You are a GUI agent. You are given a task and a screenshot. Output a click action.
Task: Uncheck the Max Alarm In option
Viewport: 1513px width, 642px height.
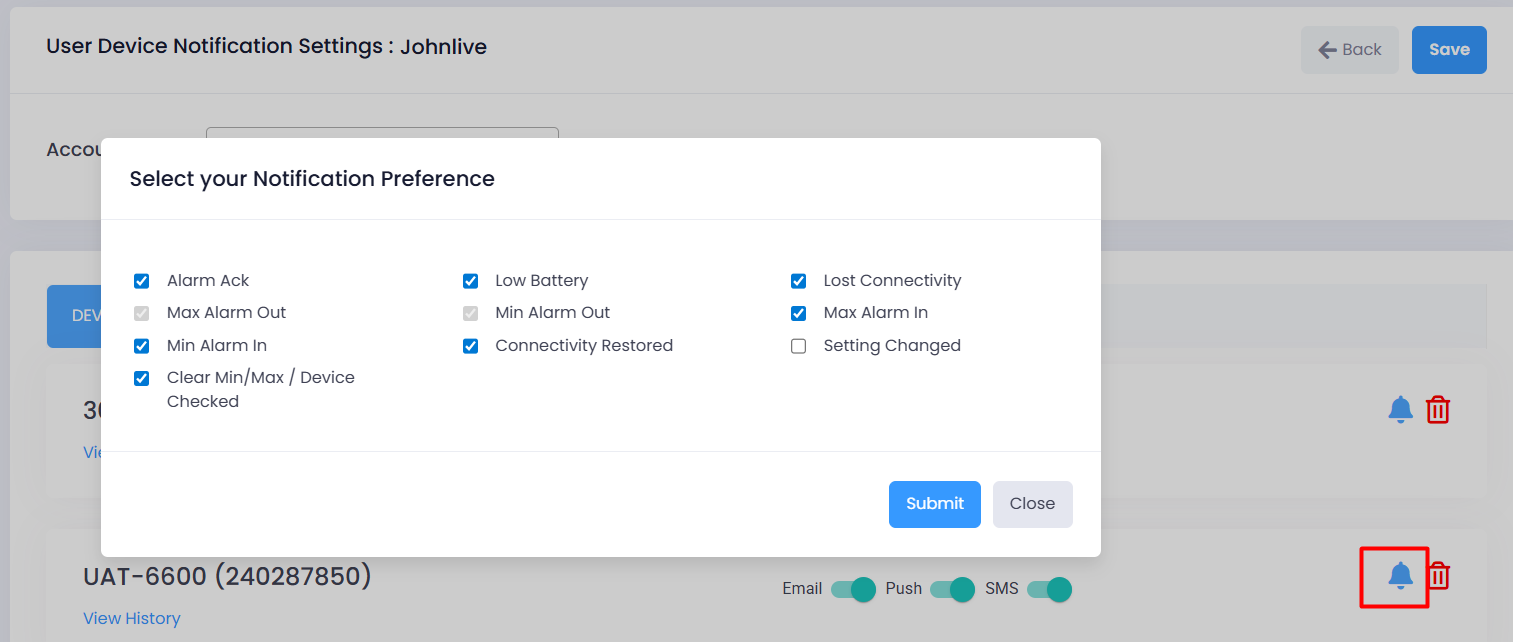(798, 313)
